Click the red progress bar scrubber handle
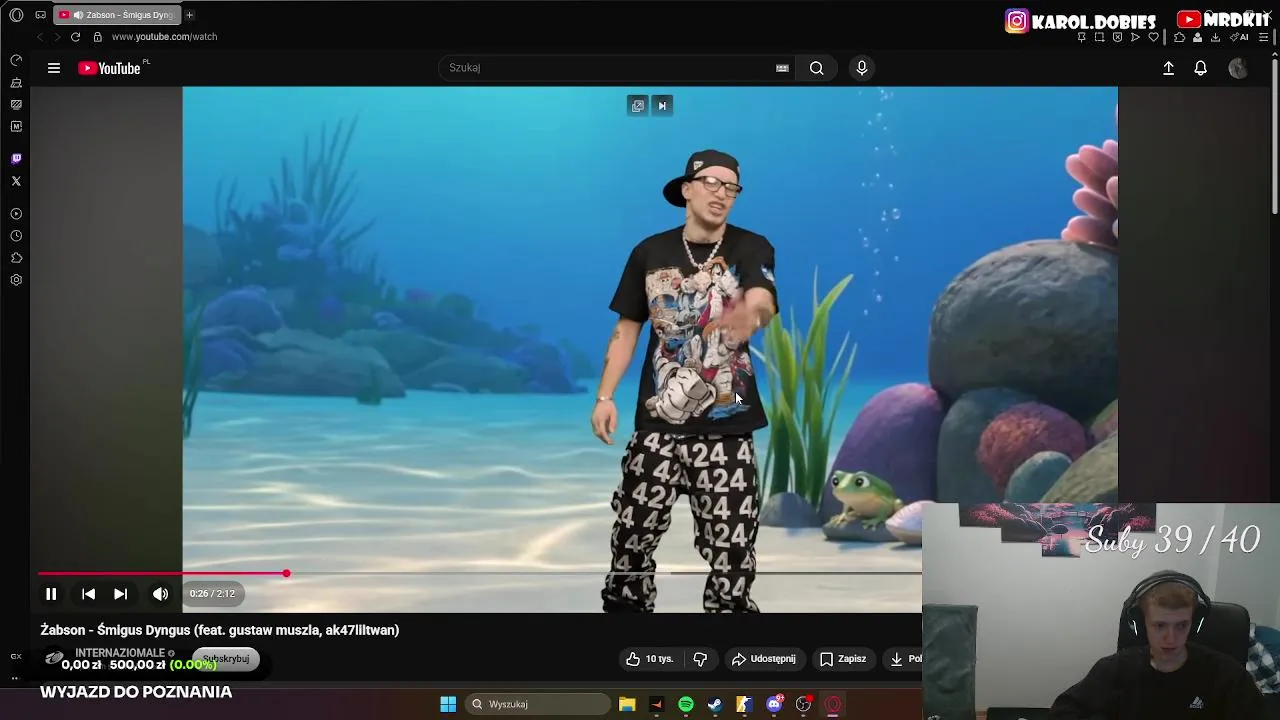Viewport: 1280px width, 720px height. click(286, 574)
